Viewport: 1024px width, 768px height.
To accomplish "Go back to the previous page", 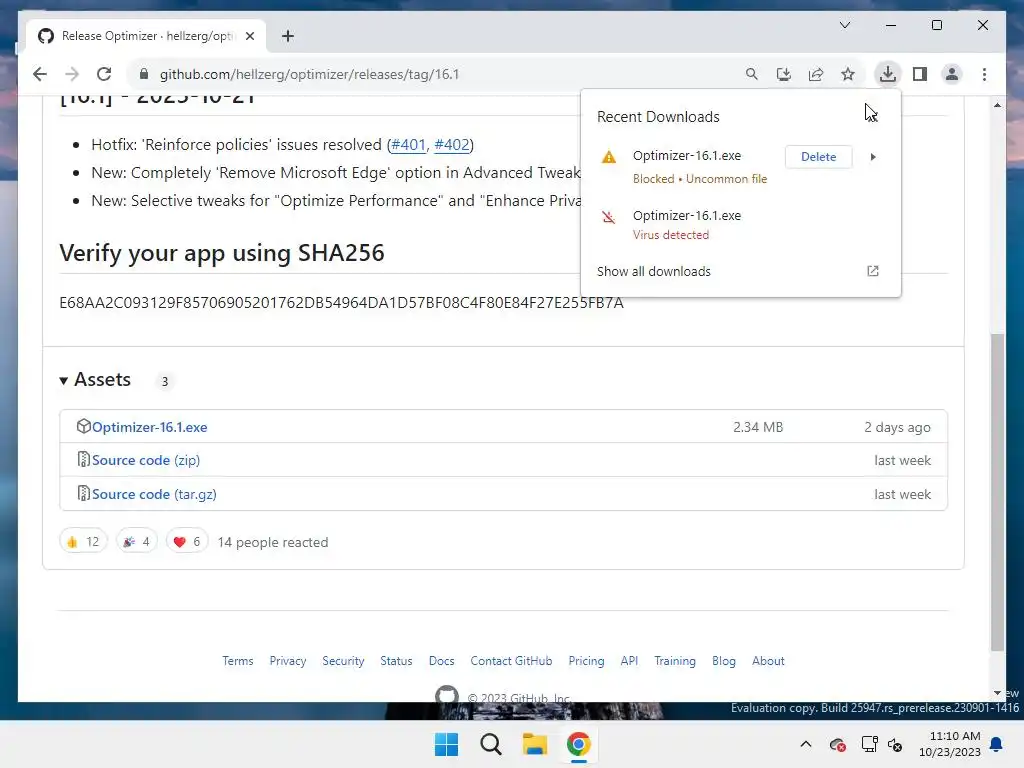I will pos(40,74).
